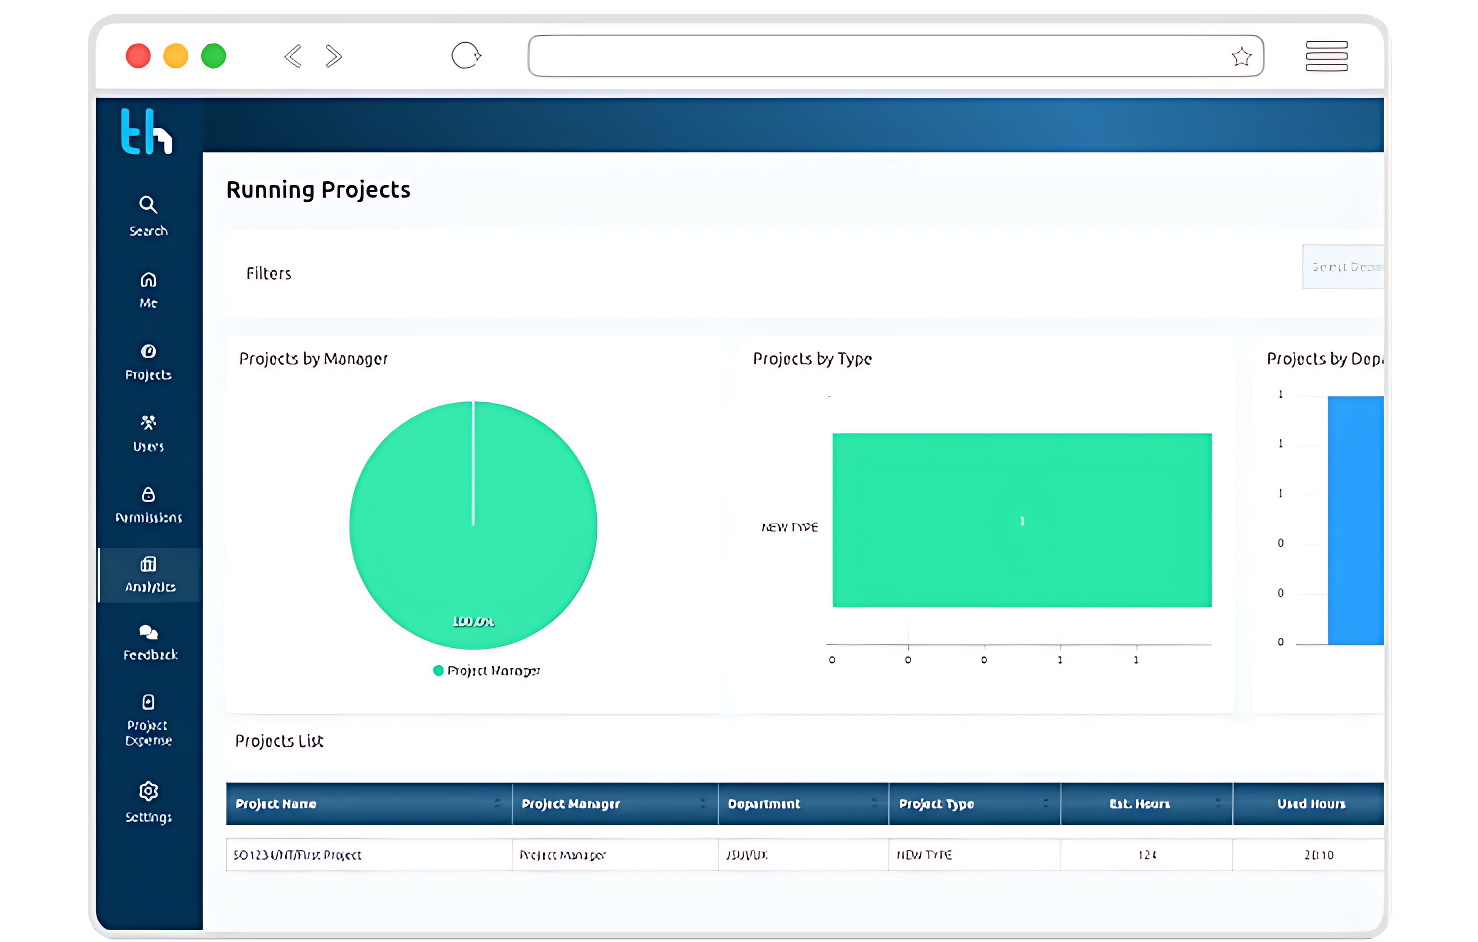Open Settings gear icon in sidebar

click(x=148, y=791)
